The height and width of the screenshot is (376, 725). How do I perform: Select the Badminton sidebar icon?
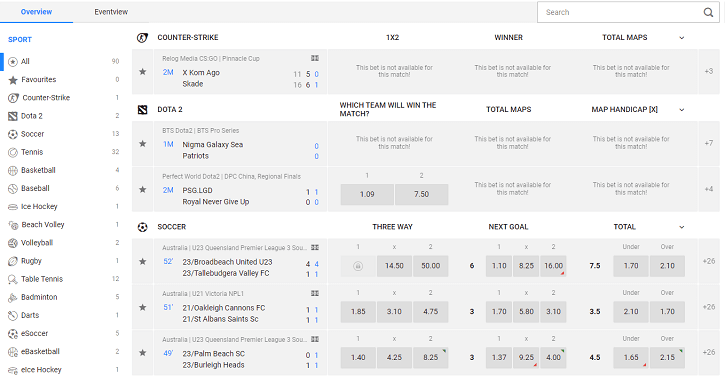point(13,297)
